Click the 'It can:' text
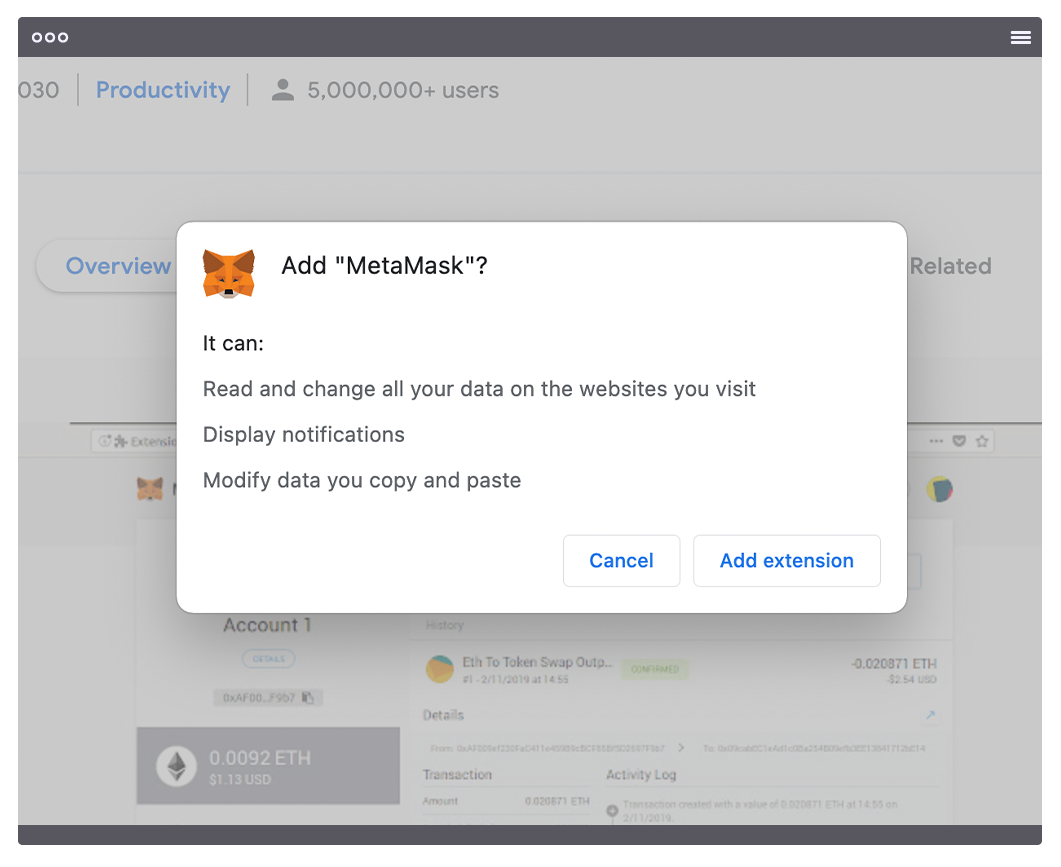 [x=233, y=344]
